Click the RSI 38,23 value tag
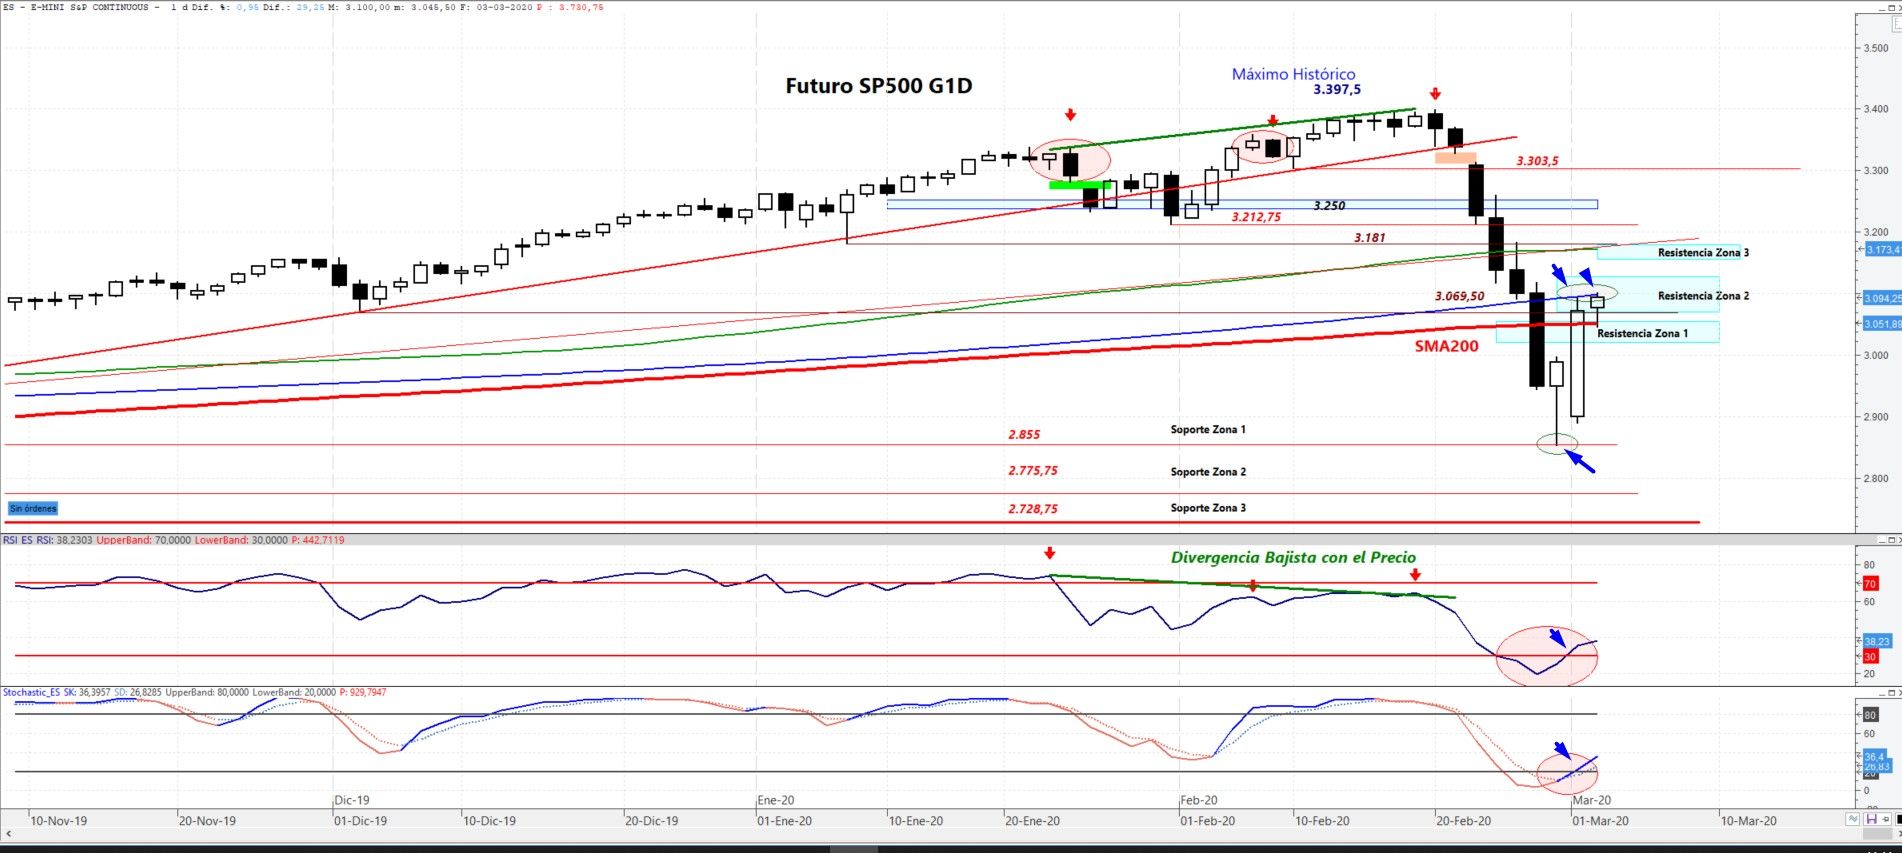Image resolution: width=1902 pixels, height=853 pixels. 1877,642
